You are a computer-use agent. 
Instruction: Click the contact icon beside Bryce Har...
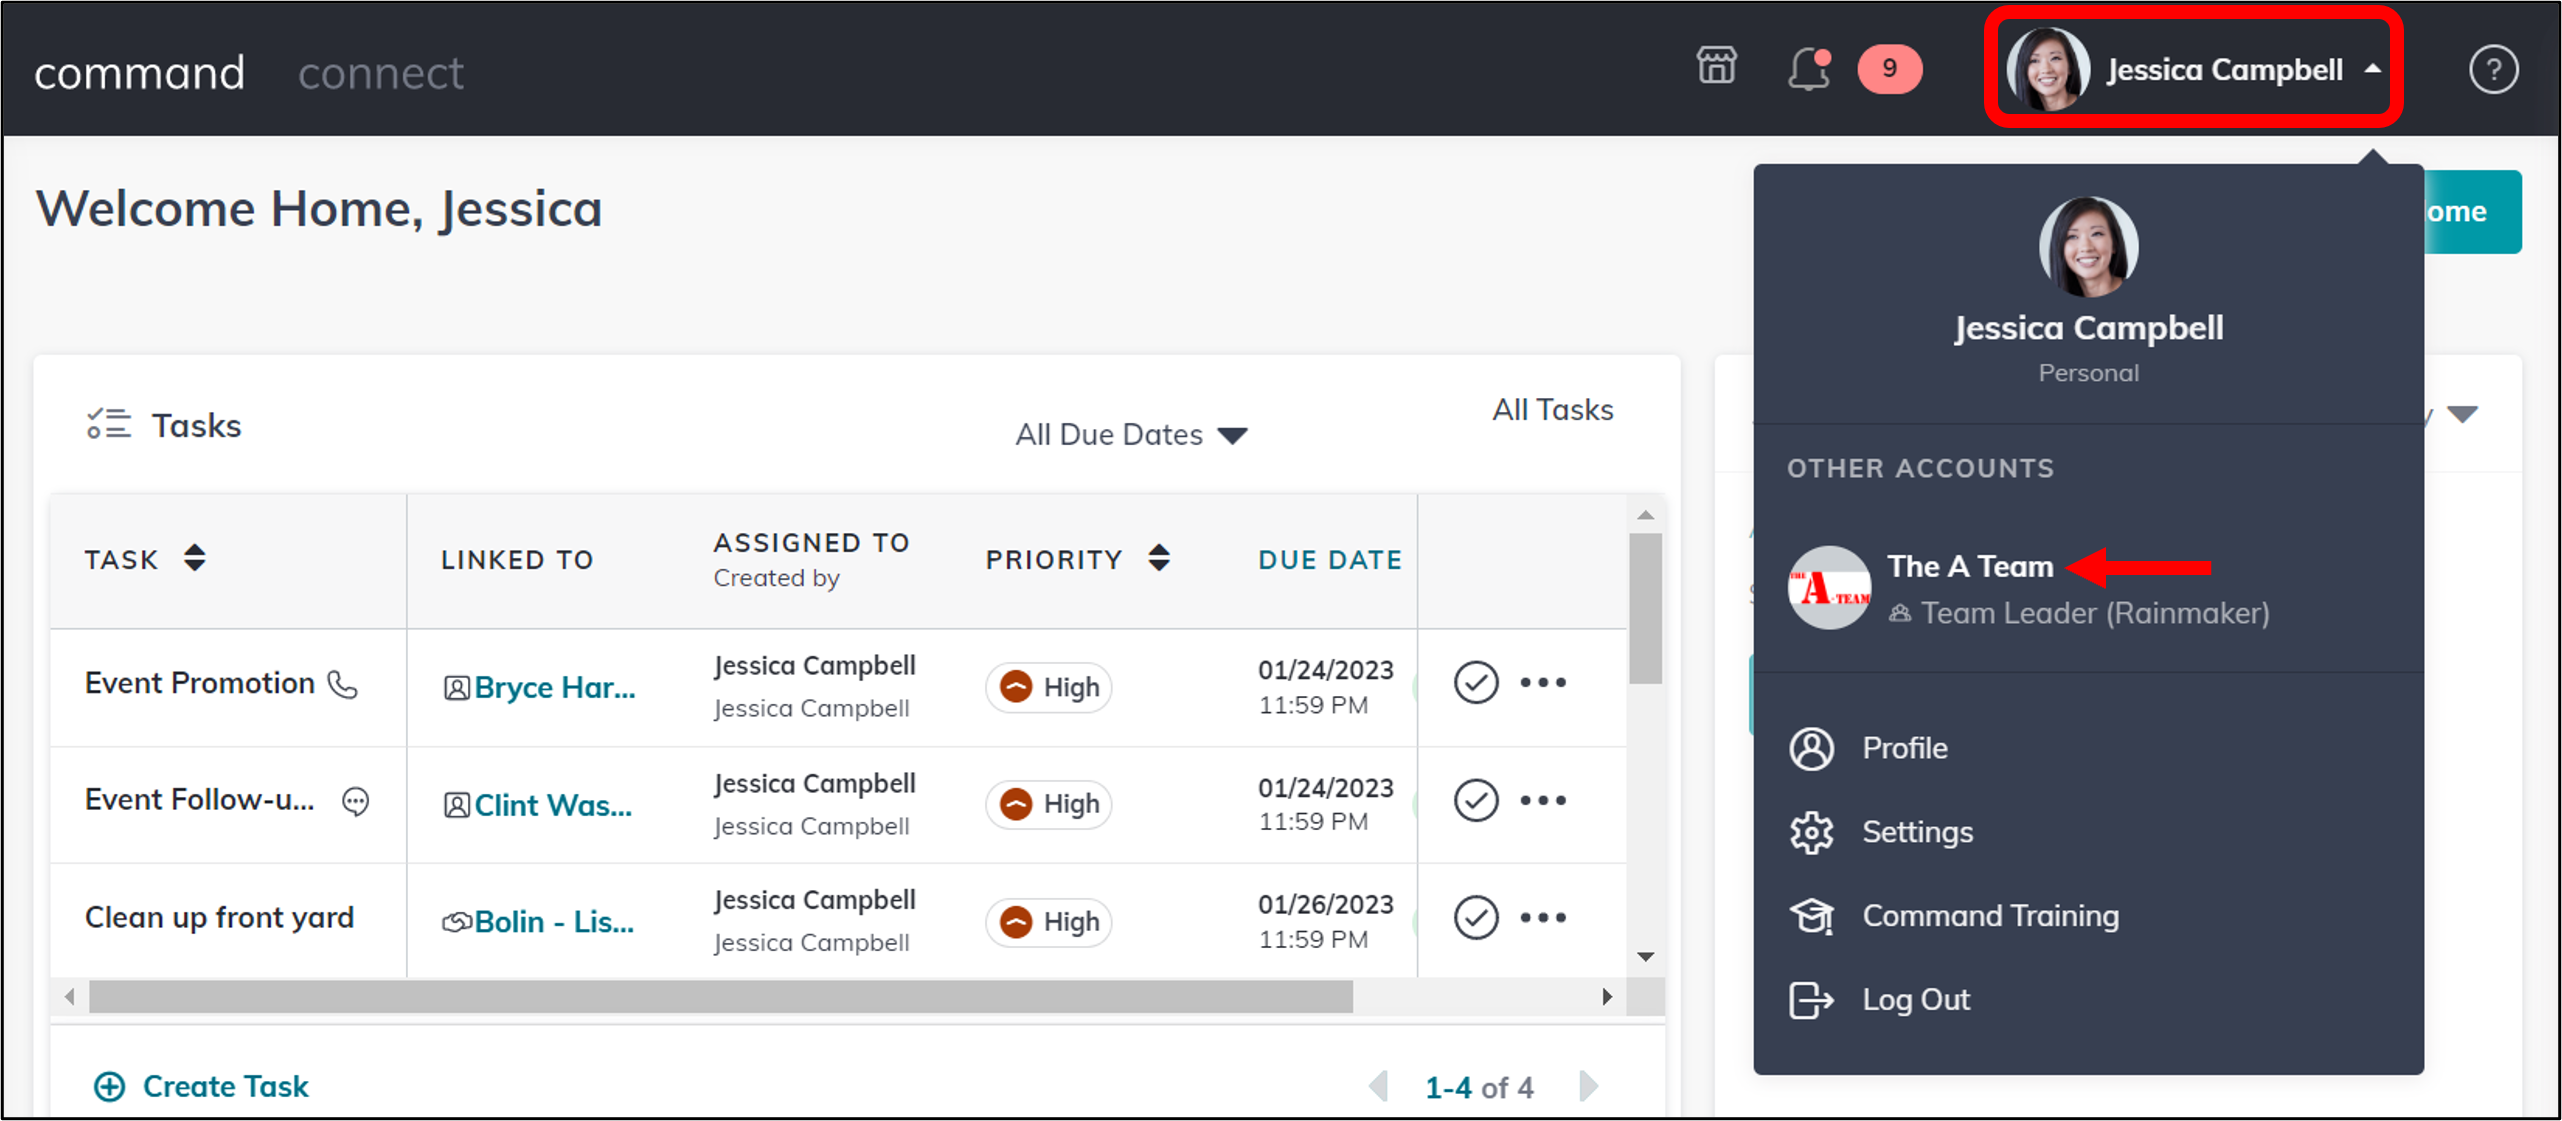point(457,687)
